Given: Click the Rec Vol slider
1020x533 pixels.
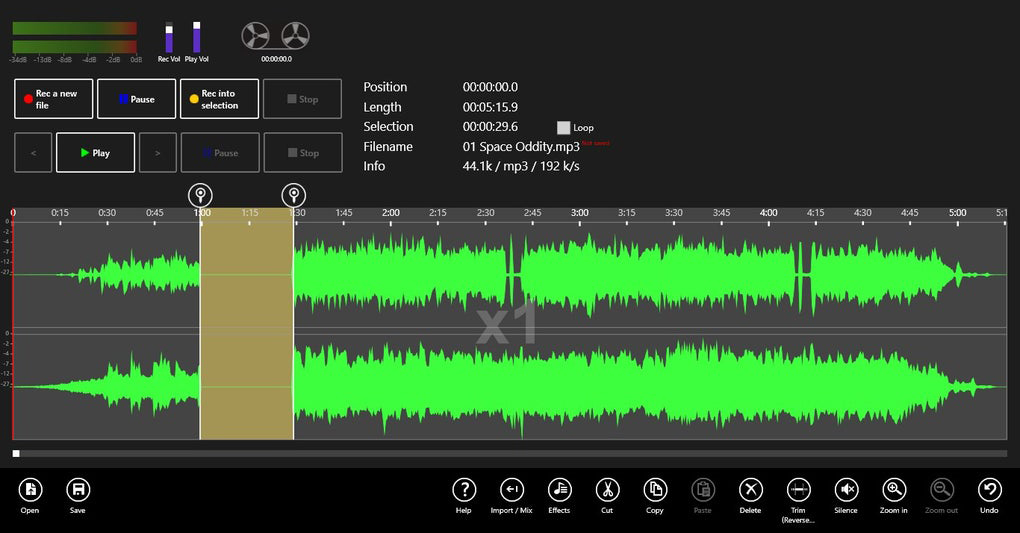Looking at the screenshot, I should (169, 37).
